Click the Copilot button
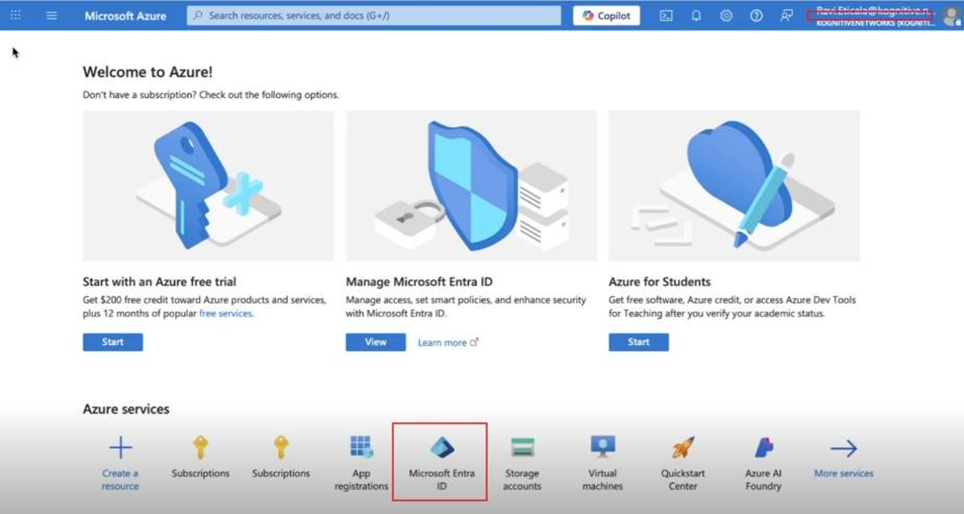Viewport: 964px width, 514px height. 606,16
